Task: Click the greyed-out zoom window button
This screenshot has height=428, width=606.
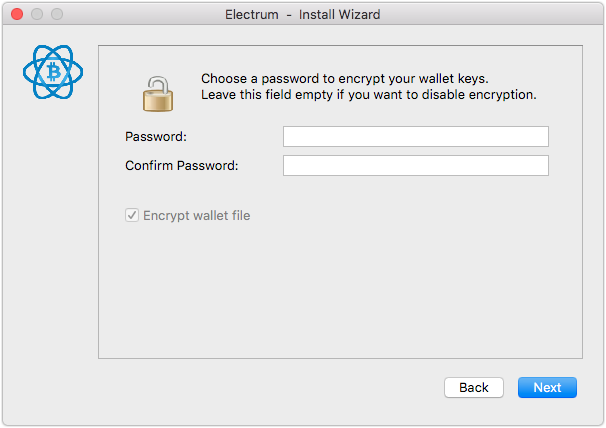Action: coord(57,14)
